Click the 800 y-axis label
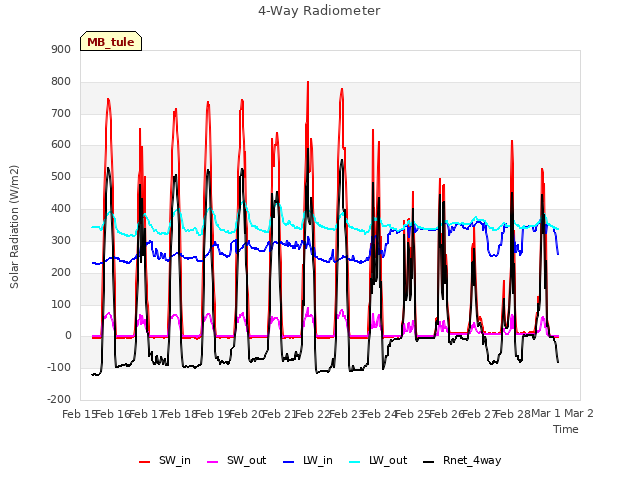Image resolution: width=640 pixels, height=480 pixels. (61, 82)
